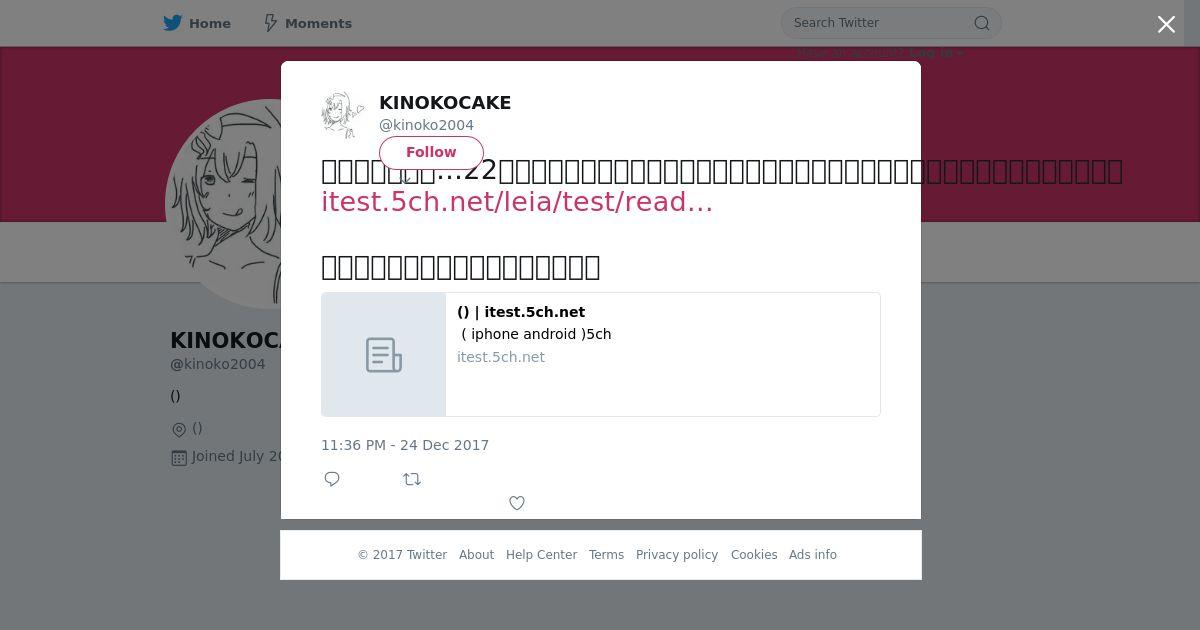
Task: Follow KINOKOCAKE
Action: tap(431, 152)
